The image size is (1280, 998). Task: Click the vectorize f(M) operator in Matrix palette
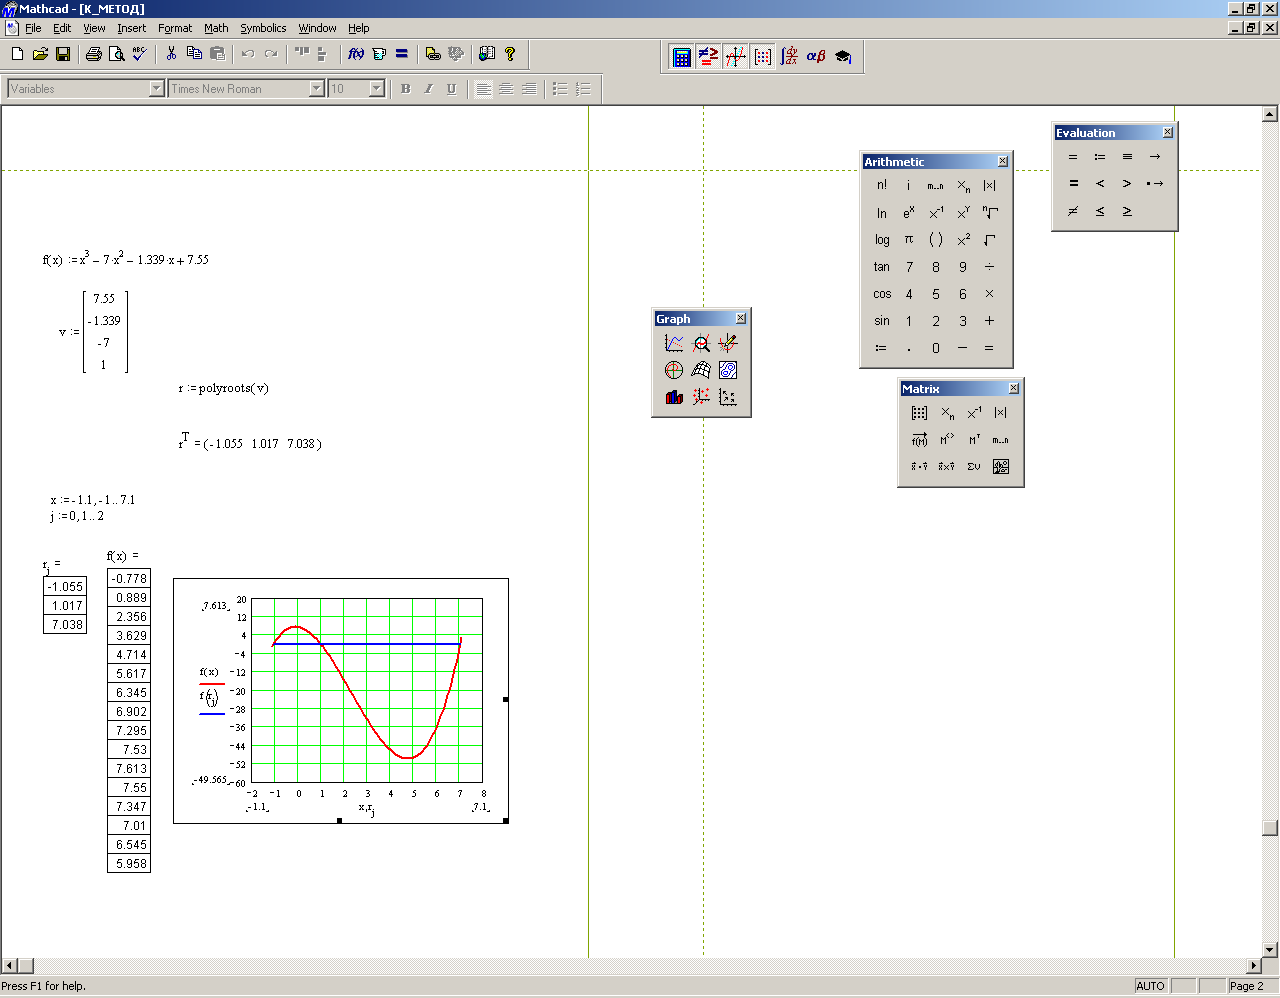pyautogui.click(x=920, y=440)
